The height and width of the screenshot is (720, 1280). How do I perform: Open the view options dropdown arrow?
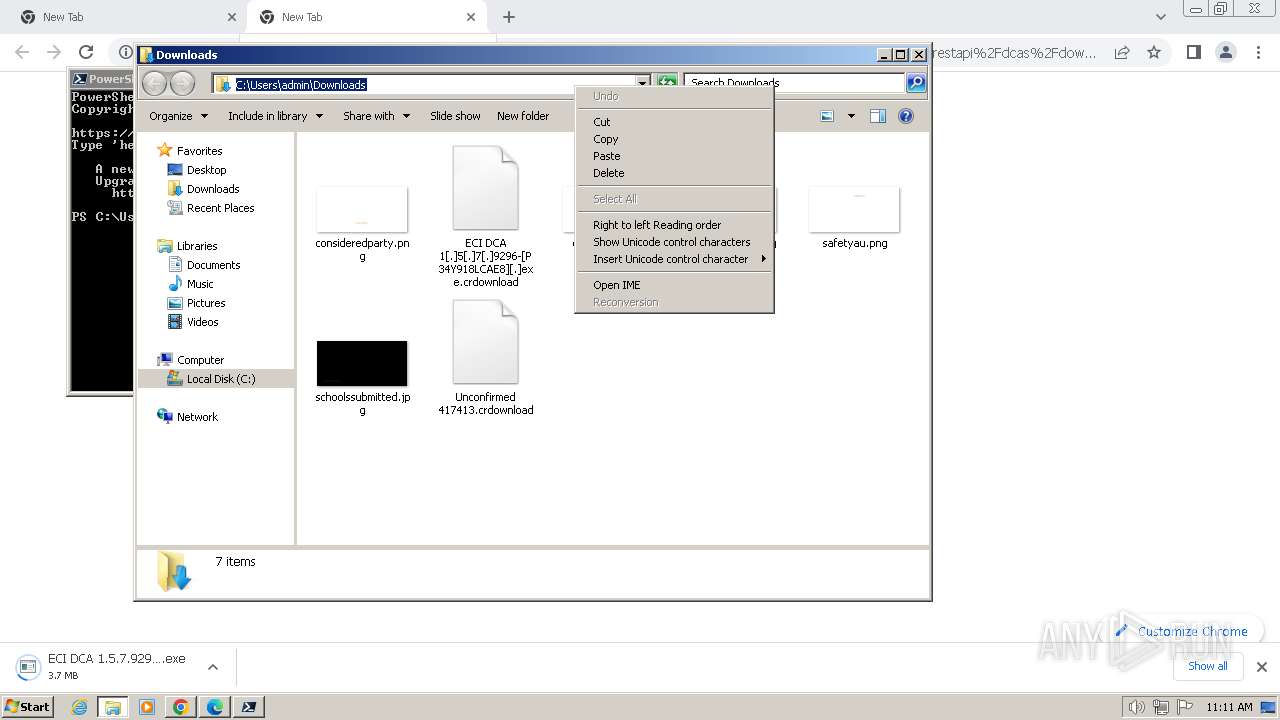(851, 116)
